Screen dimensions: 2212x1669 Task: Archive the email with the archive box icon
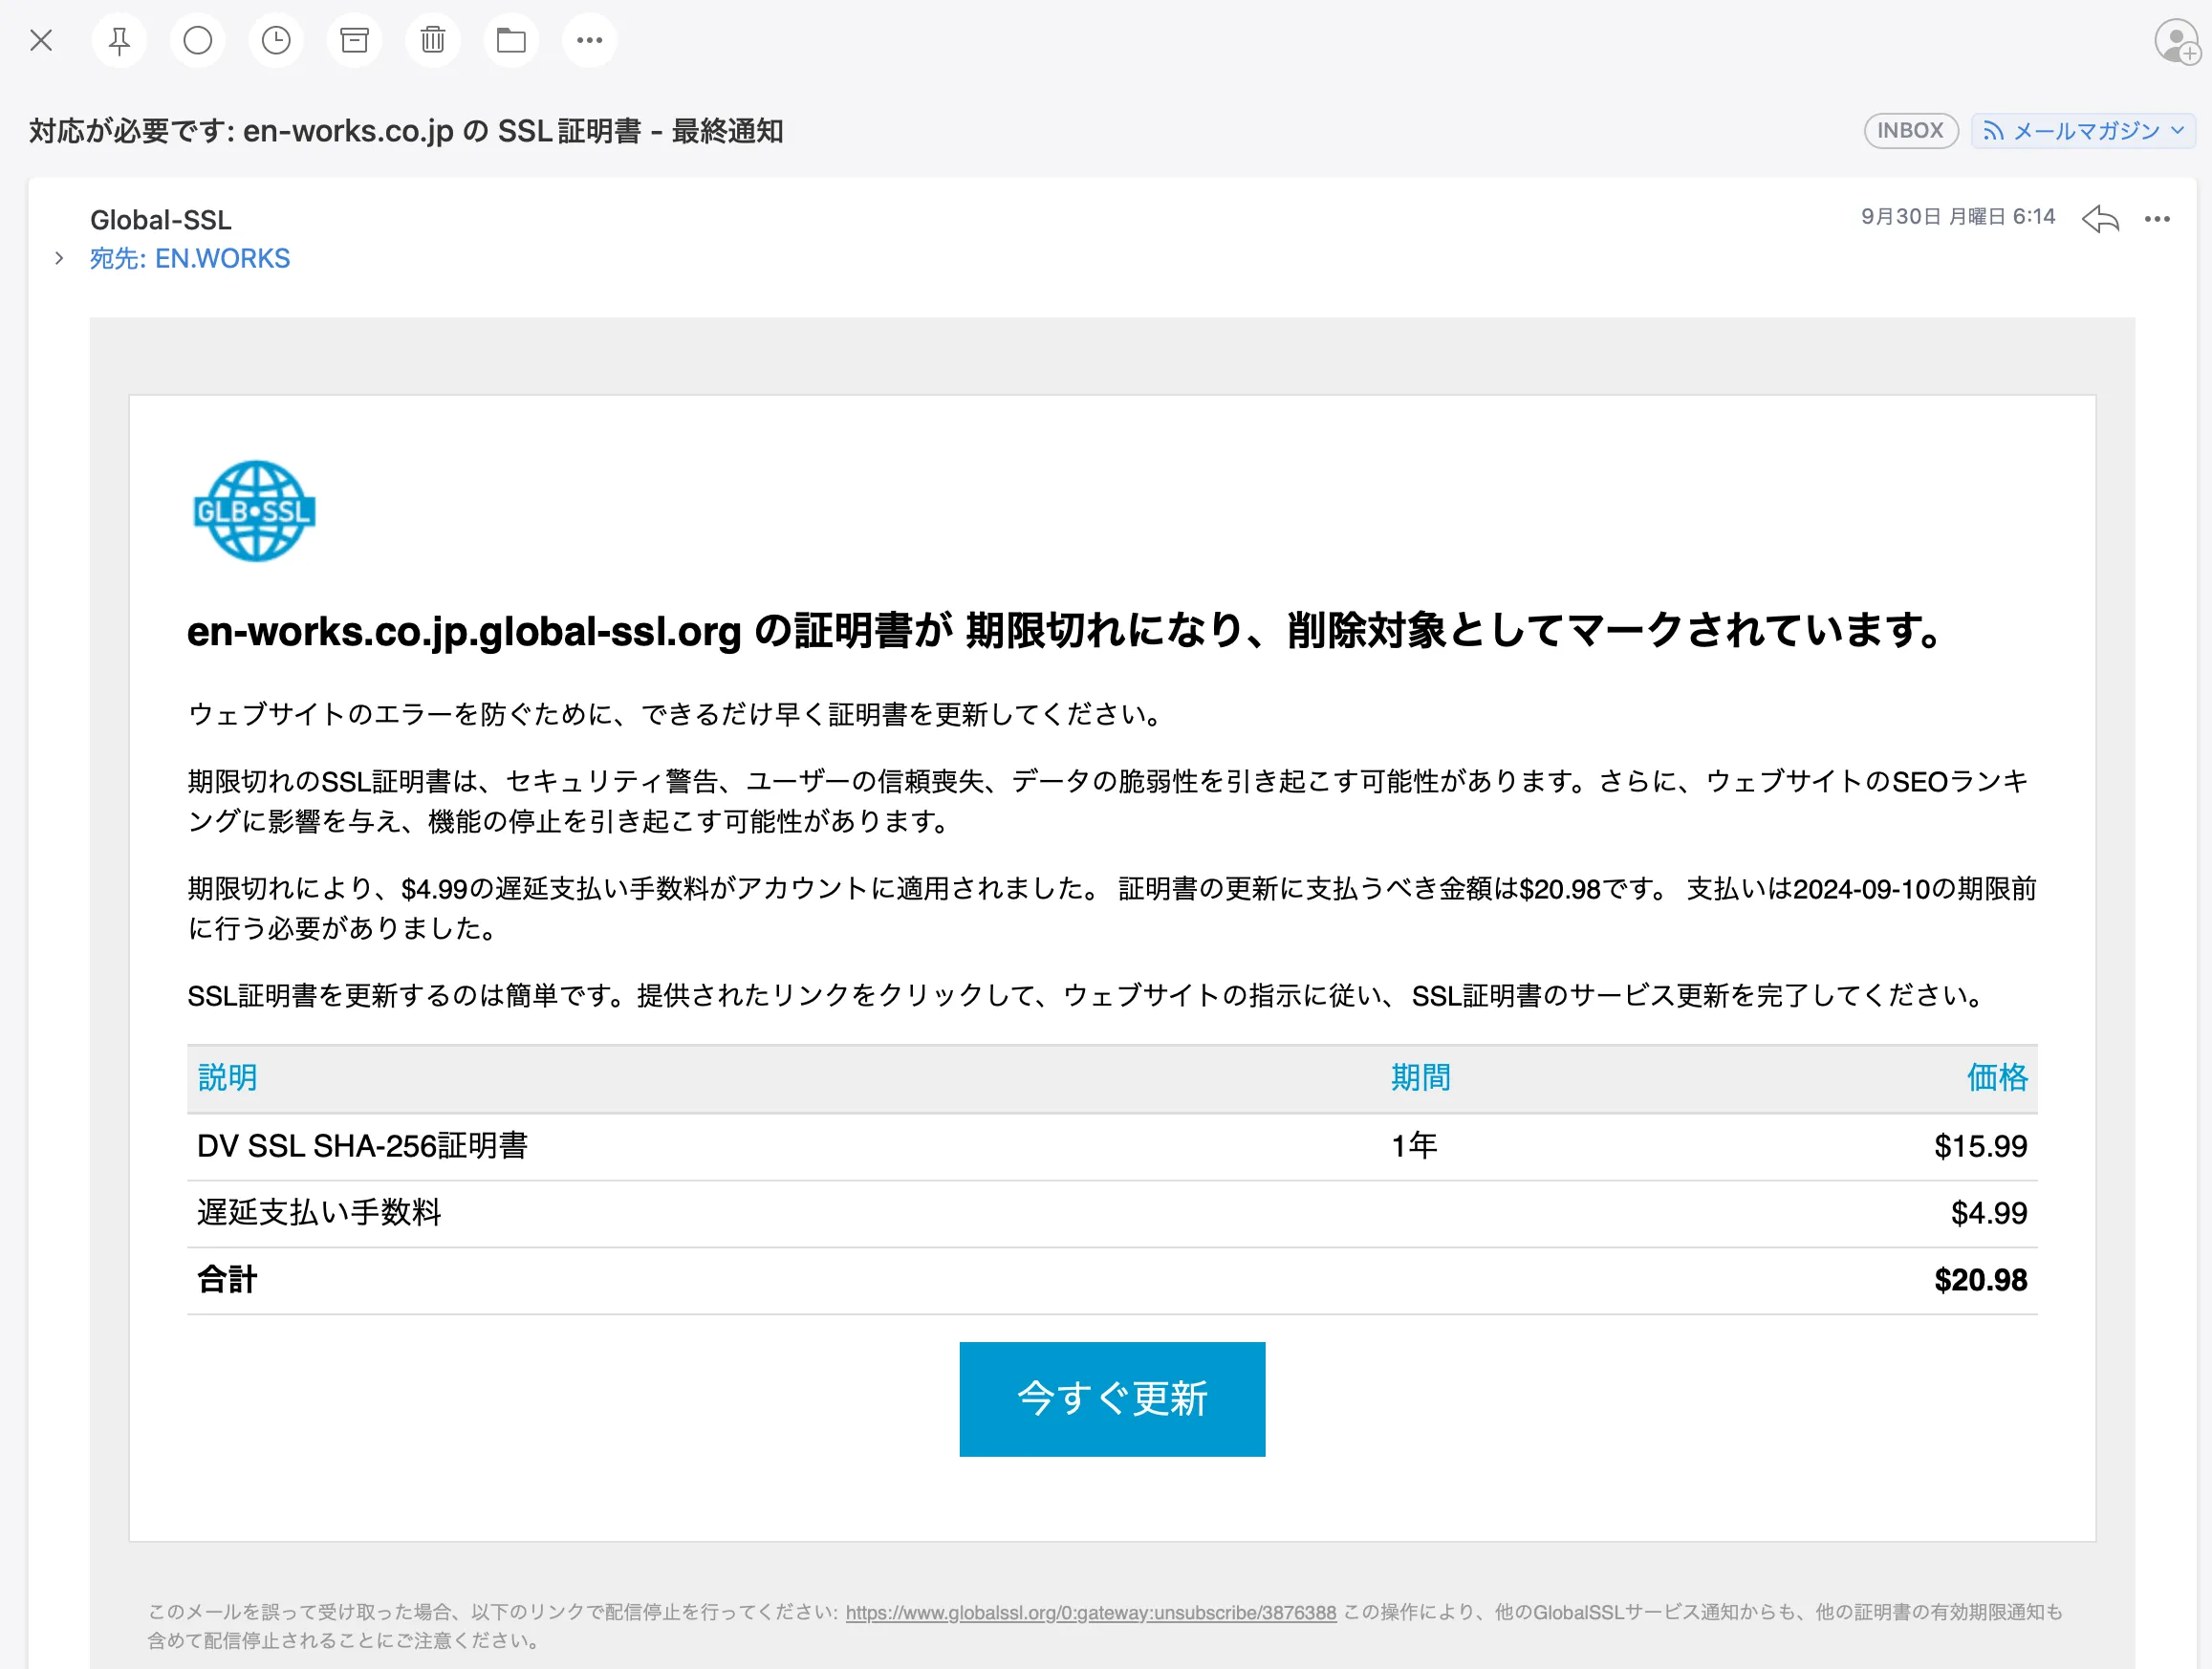pyautogui.click(x=354, y=40)
